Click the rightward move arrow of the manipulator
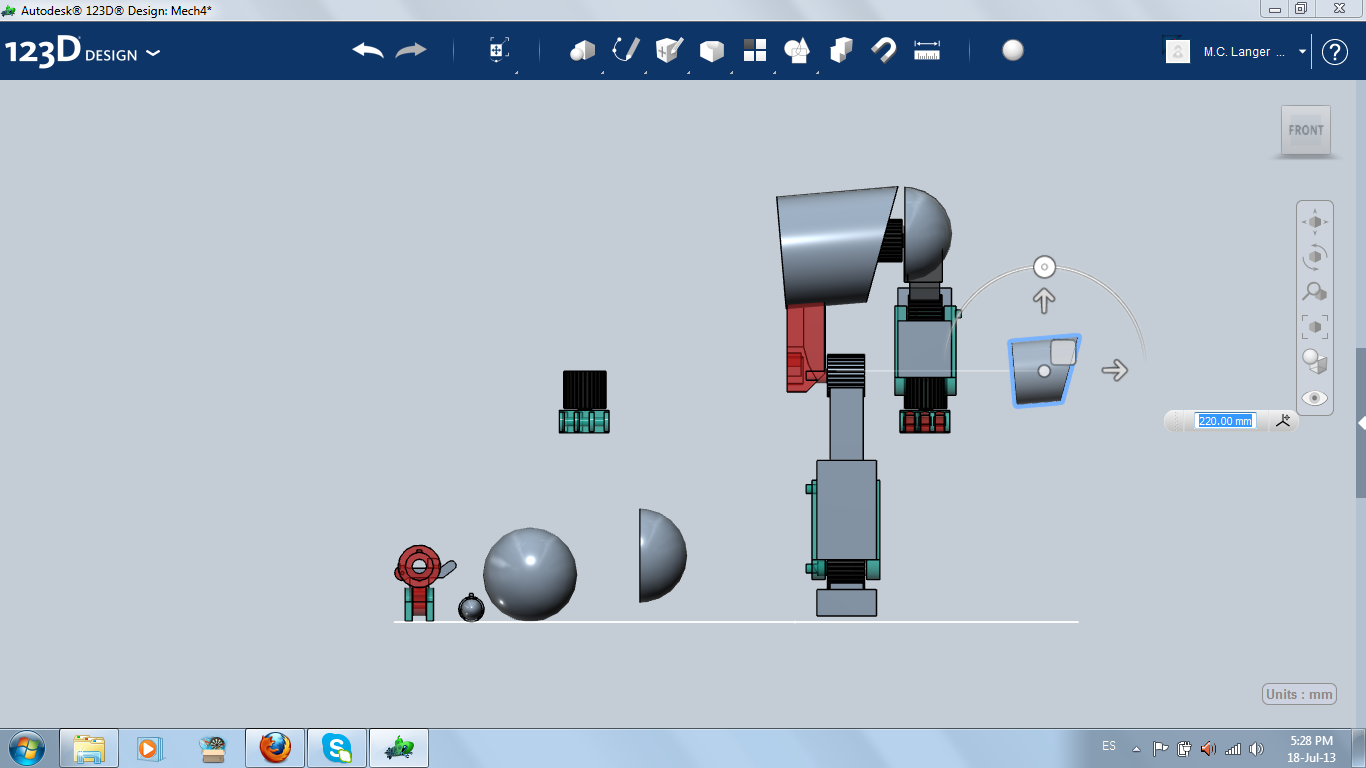Image resolution: width=1366 pixels, height=768 pixels. tap(1114, 370)
